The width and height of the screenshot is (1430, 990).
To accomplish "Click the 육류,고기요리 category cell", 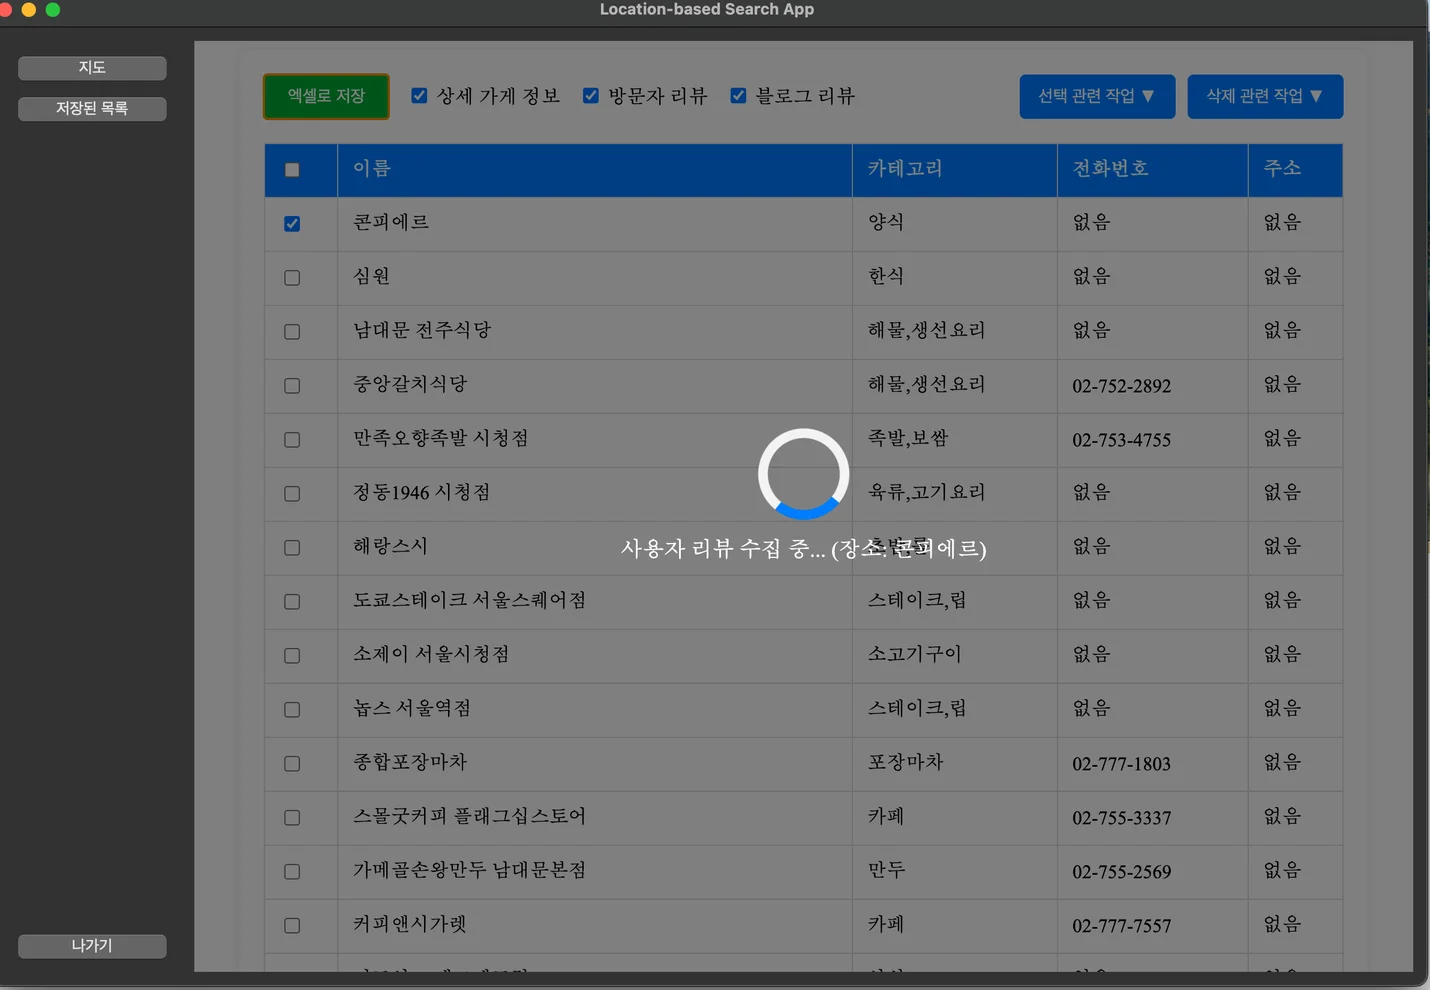I will [955, 494].
